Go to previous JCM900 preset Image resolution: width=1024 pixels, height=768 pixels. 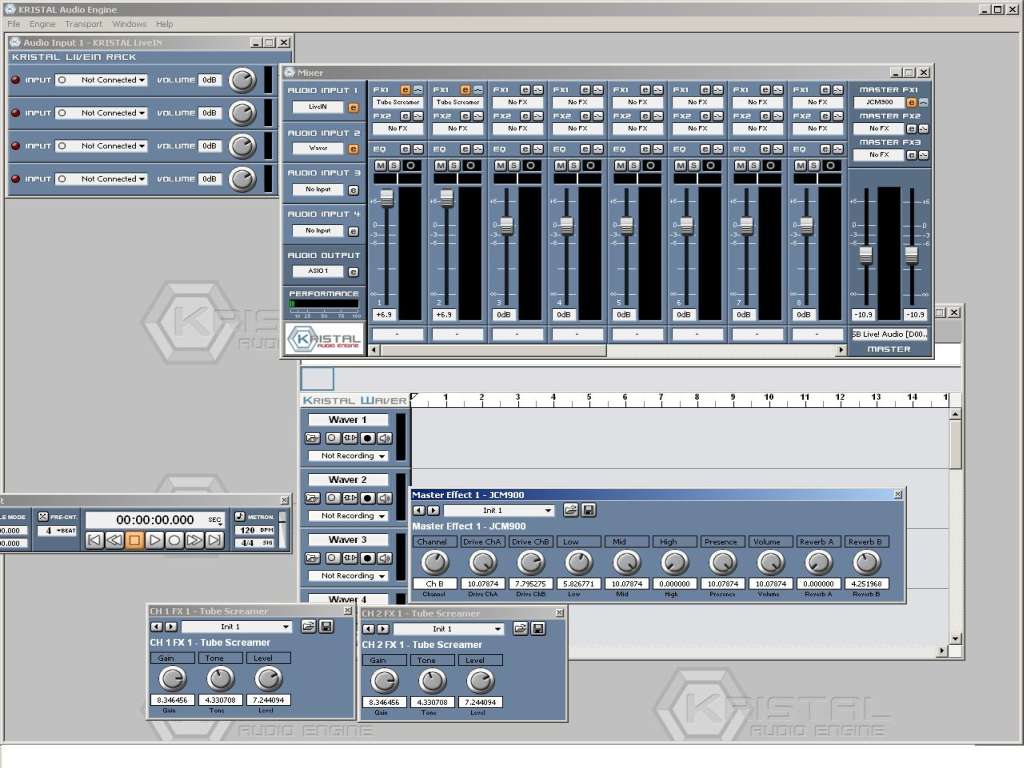click(419, 511)
